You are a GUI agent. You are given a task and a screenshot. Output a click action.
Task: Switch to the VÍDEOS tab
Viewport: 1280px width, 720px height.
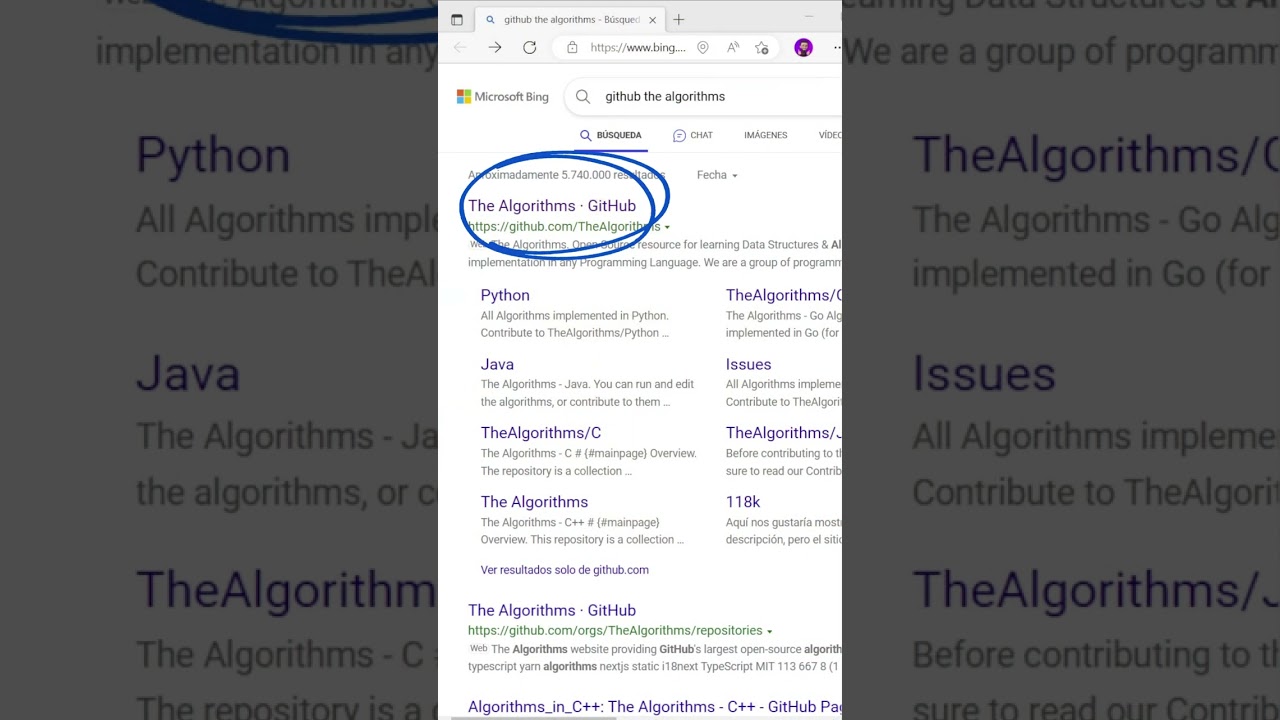click(x=830, y=135)
